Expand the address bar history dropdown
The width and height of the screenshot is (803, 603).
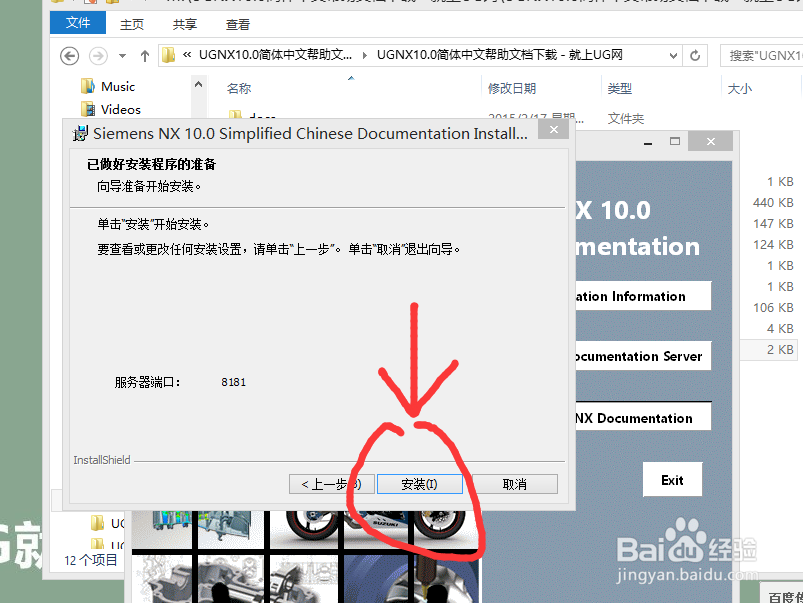click(x=673, y=55)
